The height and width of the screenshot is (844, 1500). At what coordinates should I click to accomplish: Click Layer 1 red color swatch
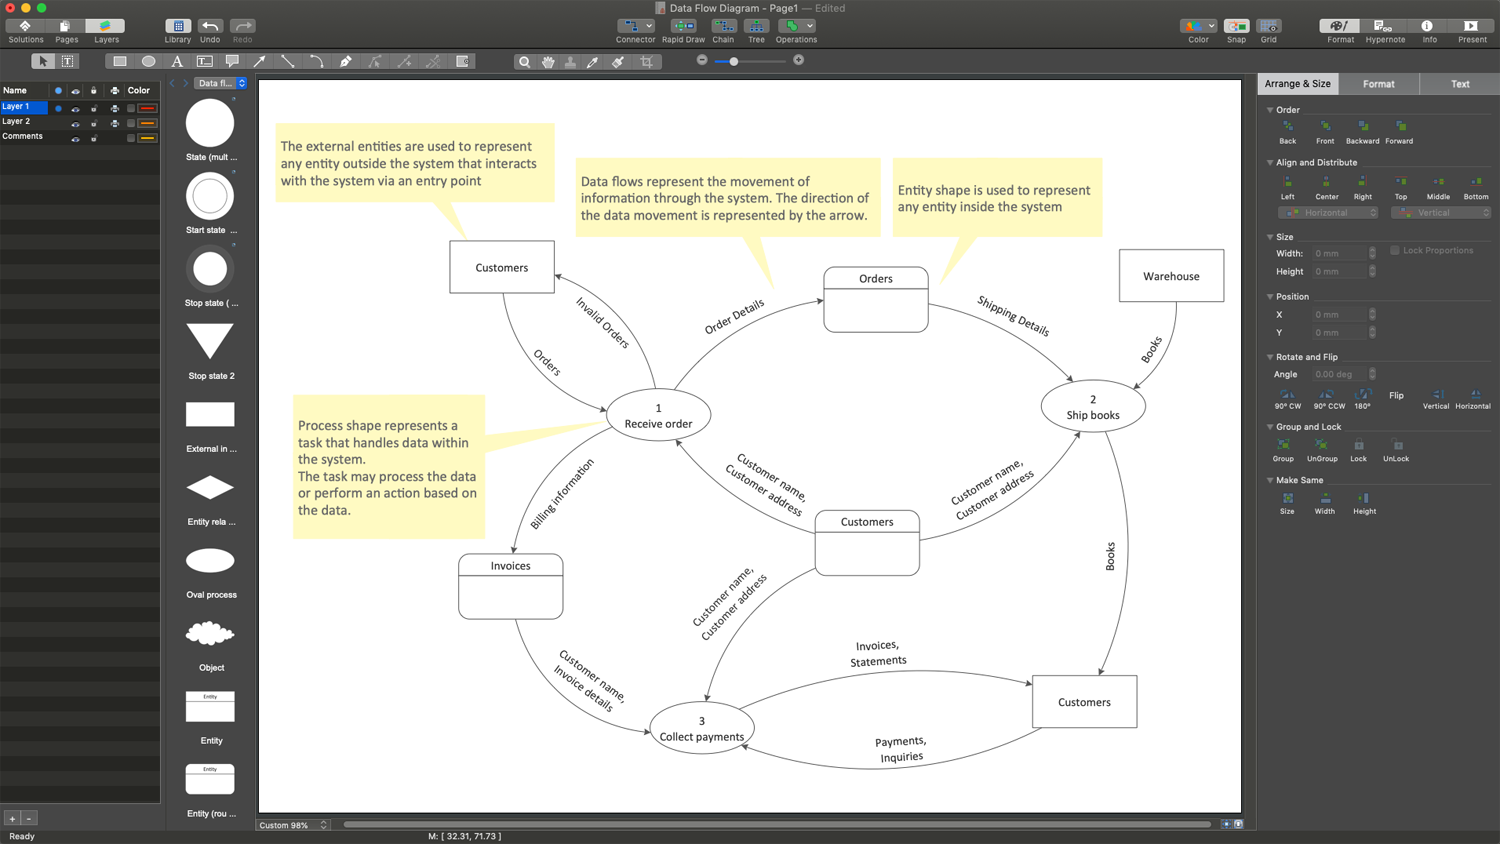147,108
